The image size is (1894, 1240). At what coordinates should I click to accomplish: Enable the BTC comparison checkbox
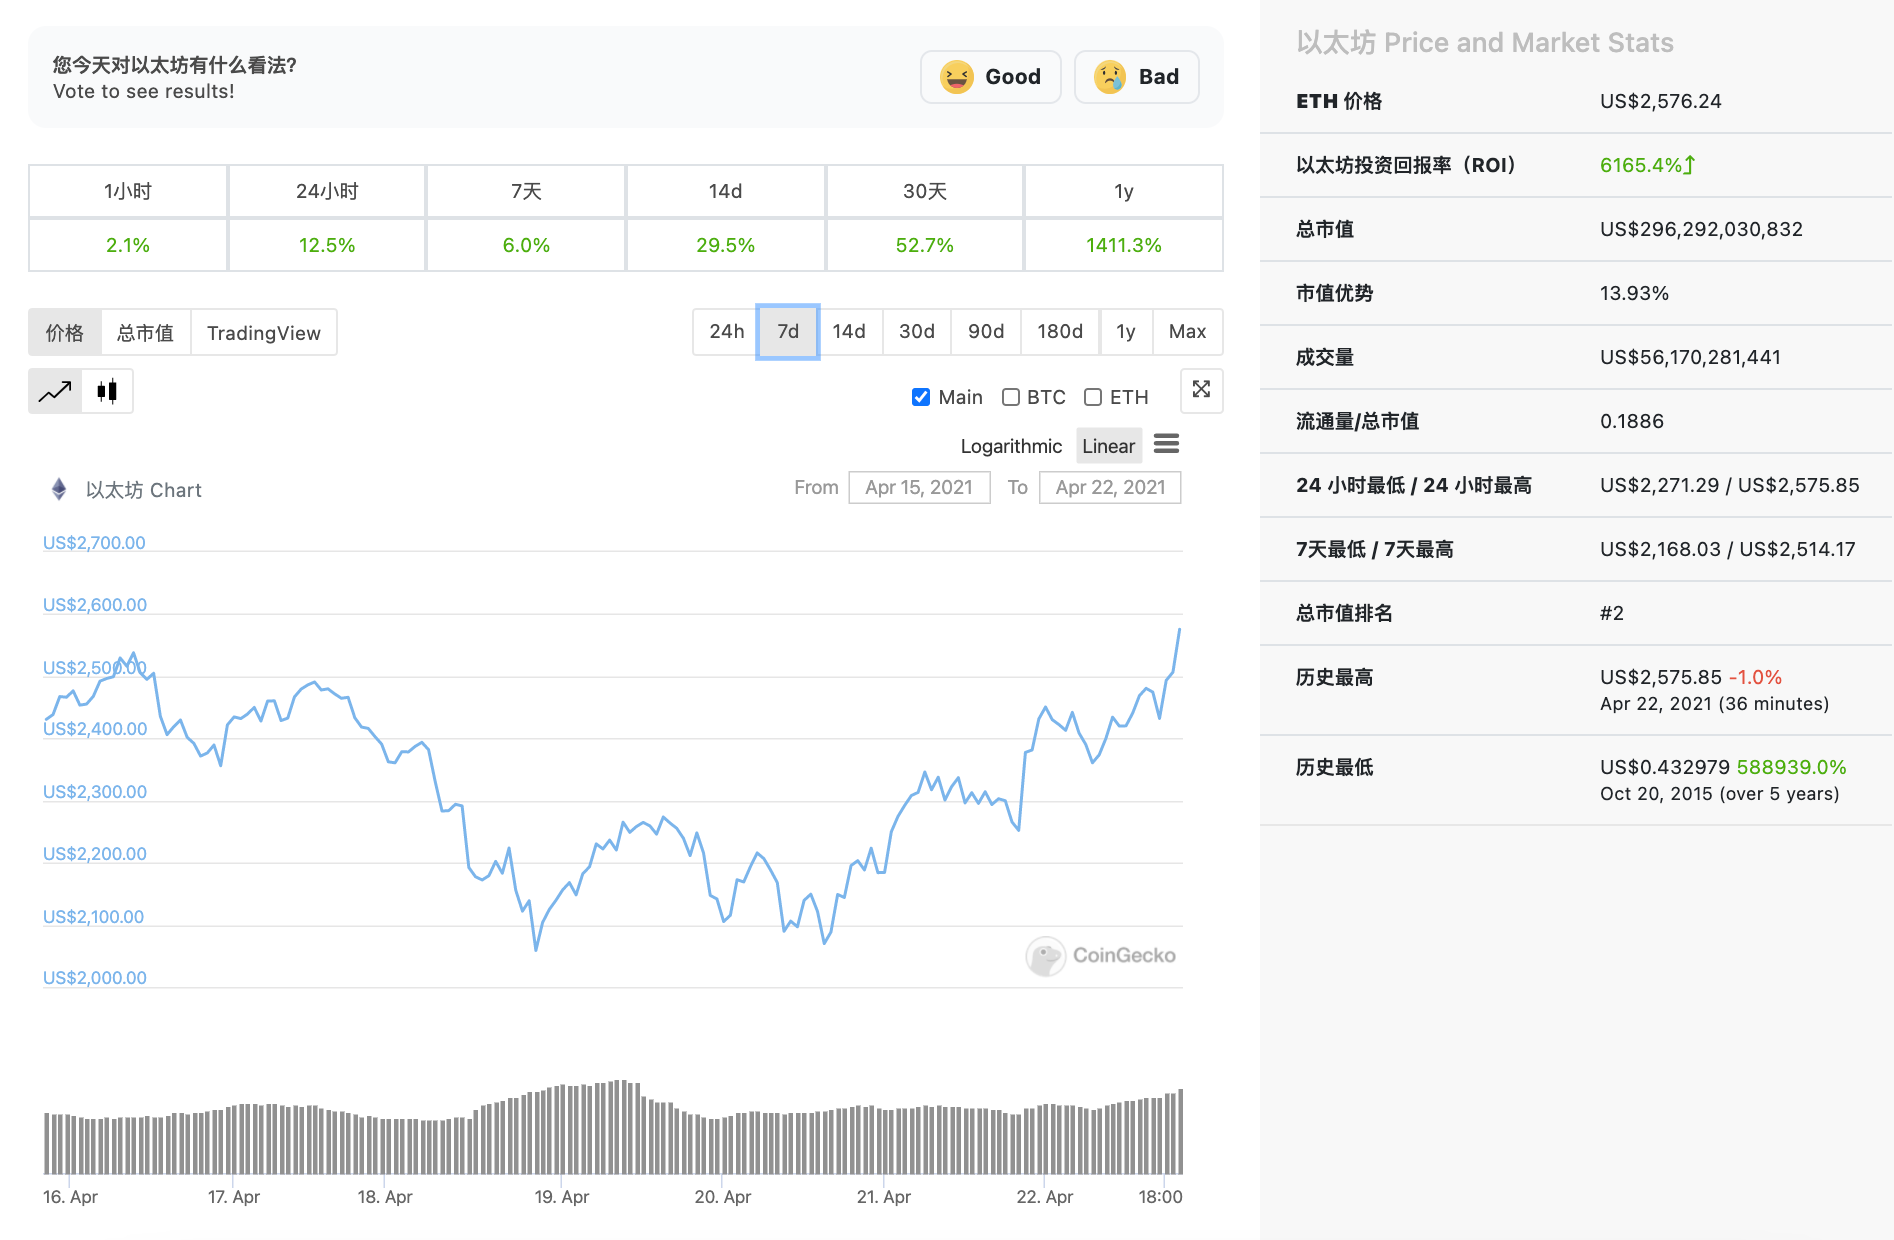[x=1010, y=397]
